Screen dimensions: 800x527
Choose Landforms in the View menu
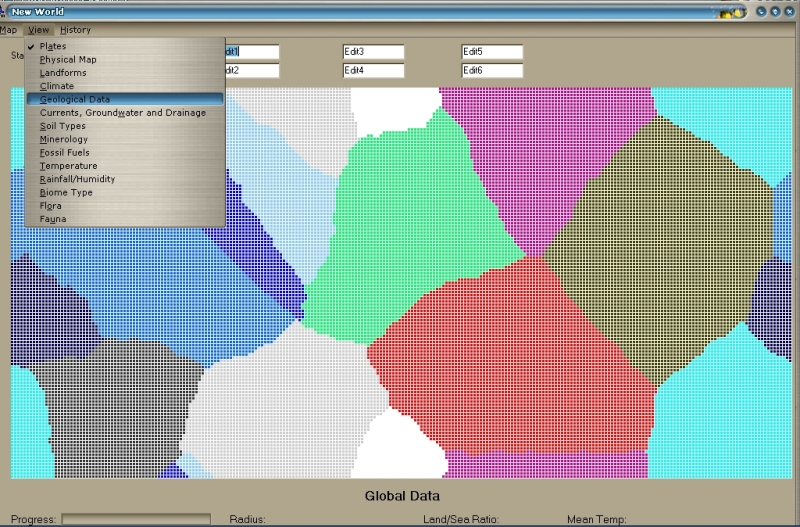(x=62, y=73)
